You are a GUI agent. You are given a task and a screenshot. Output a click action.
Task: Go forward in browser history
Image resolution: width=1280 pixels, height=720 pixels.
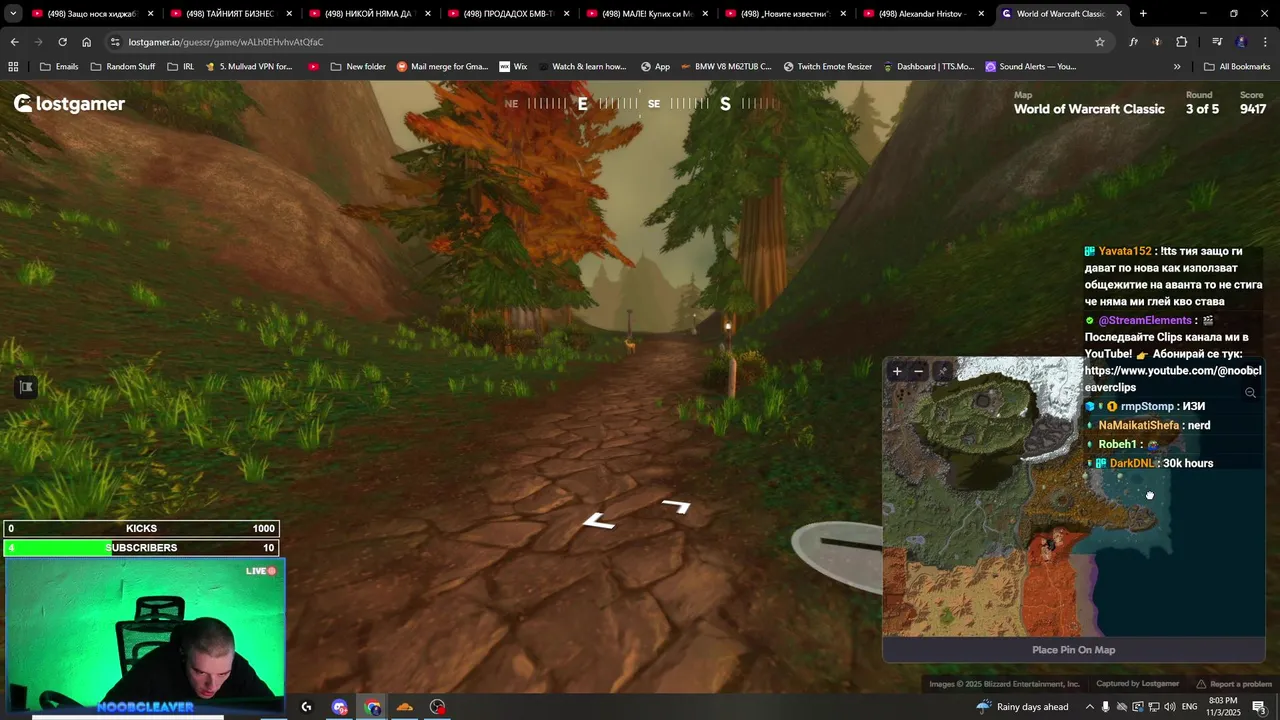(38, 42)
